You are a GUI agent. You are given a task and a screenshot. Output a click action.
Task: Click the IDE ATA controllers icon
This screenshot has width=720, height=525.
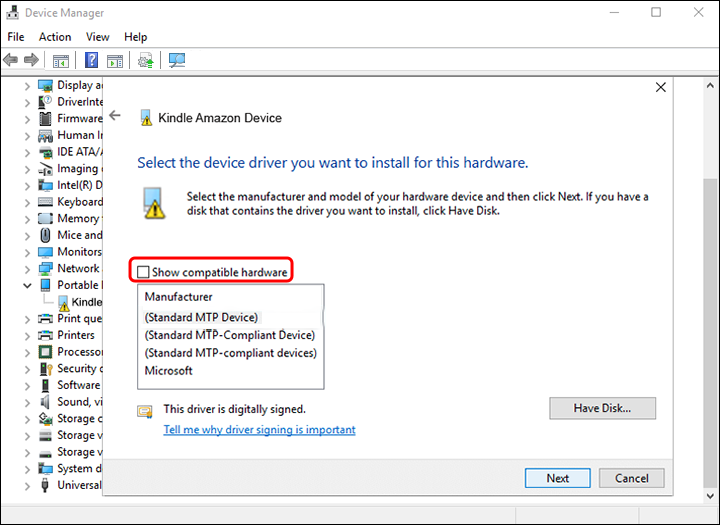[45, 152]
